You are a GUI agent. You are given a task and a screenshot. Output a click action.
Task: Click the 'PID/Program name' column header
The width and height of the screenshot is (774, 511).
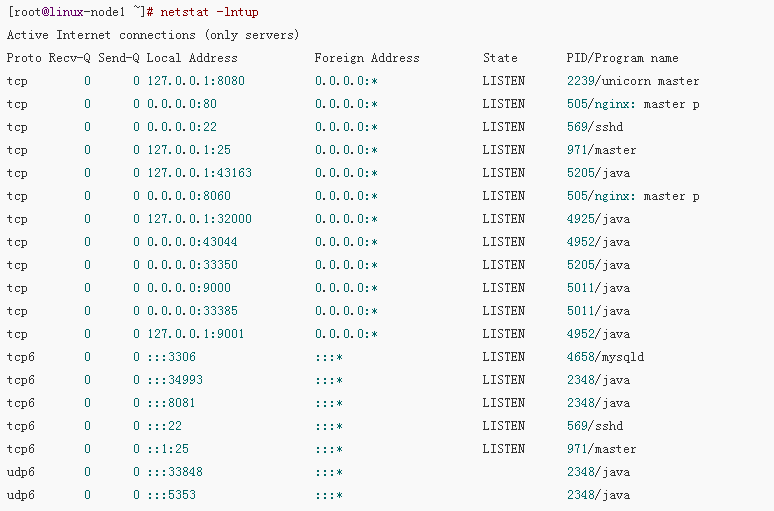click(622, 58)
